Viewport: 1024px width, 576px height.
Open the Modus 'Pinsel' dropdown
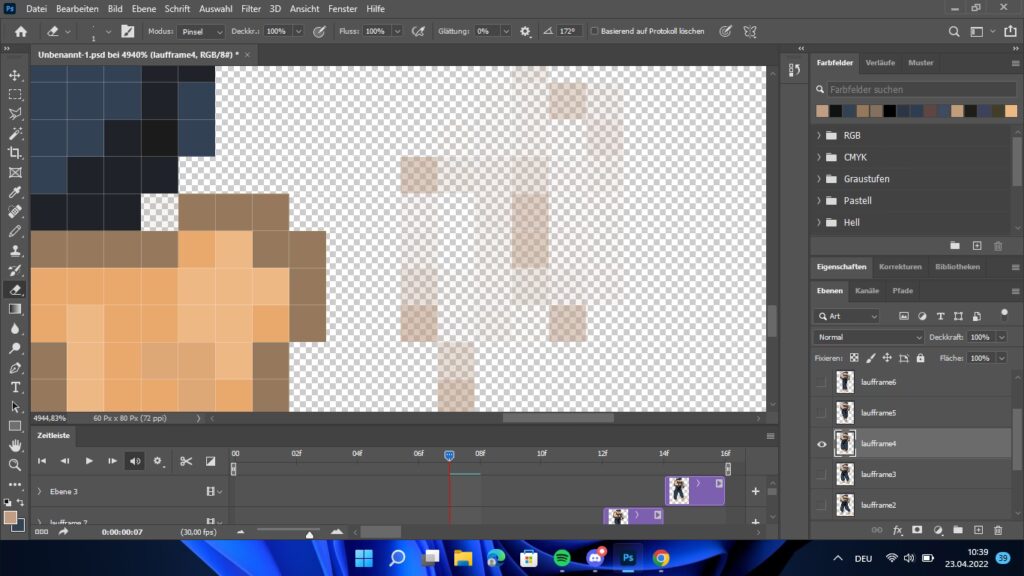coord(201,31)
